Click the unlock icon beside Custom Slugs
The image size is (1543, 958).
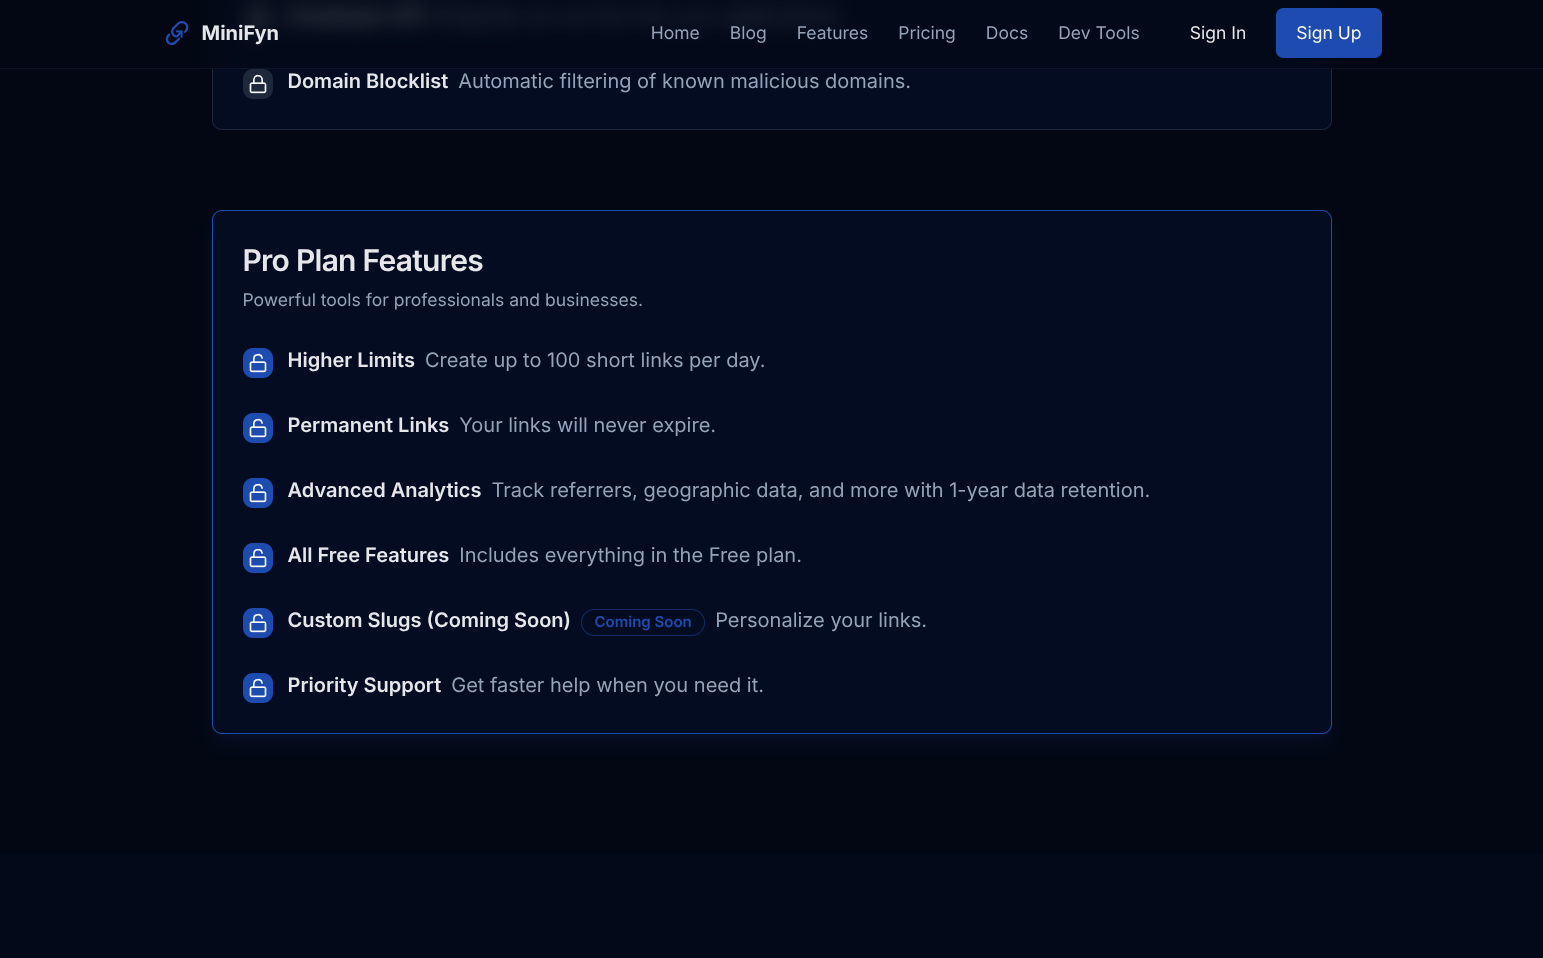click(258, 623)
